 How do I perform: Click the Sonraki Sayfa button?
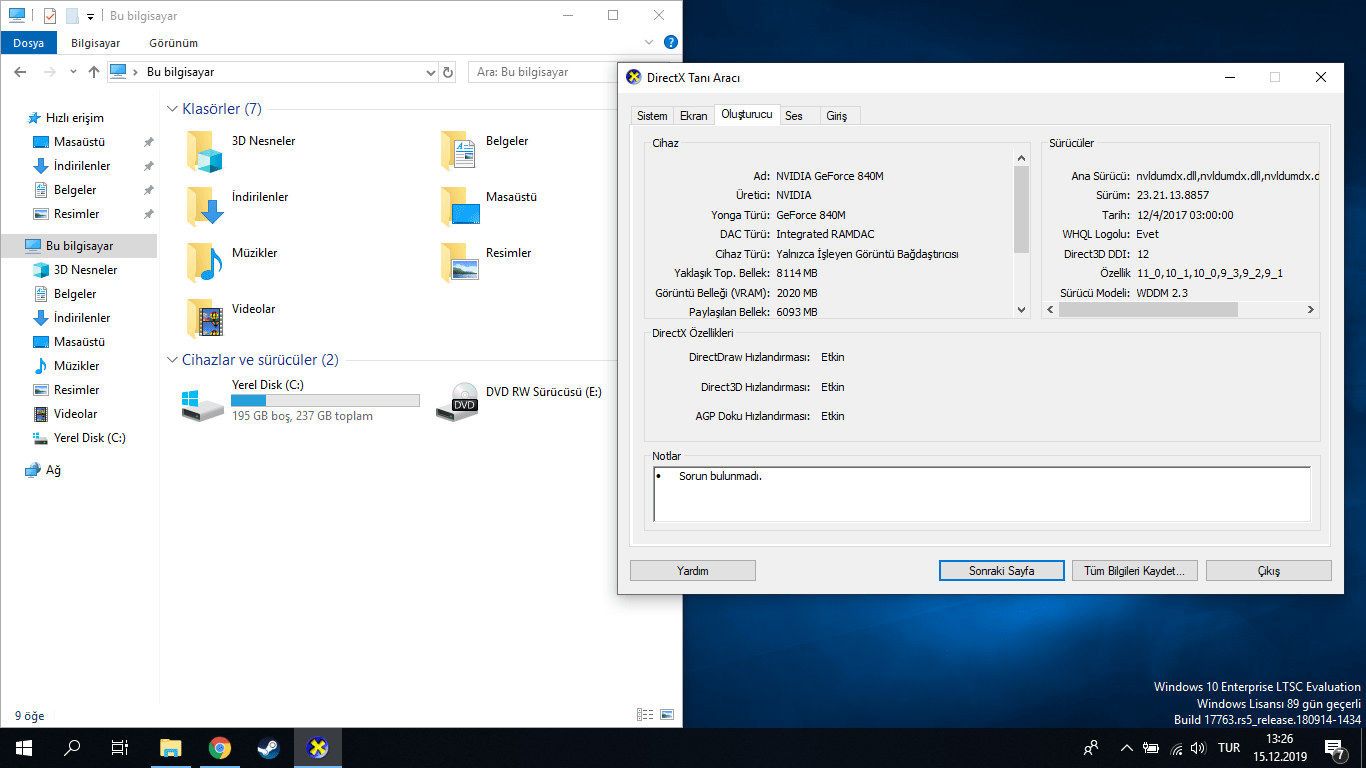(x=1002, y=570)
